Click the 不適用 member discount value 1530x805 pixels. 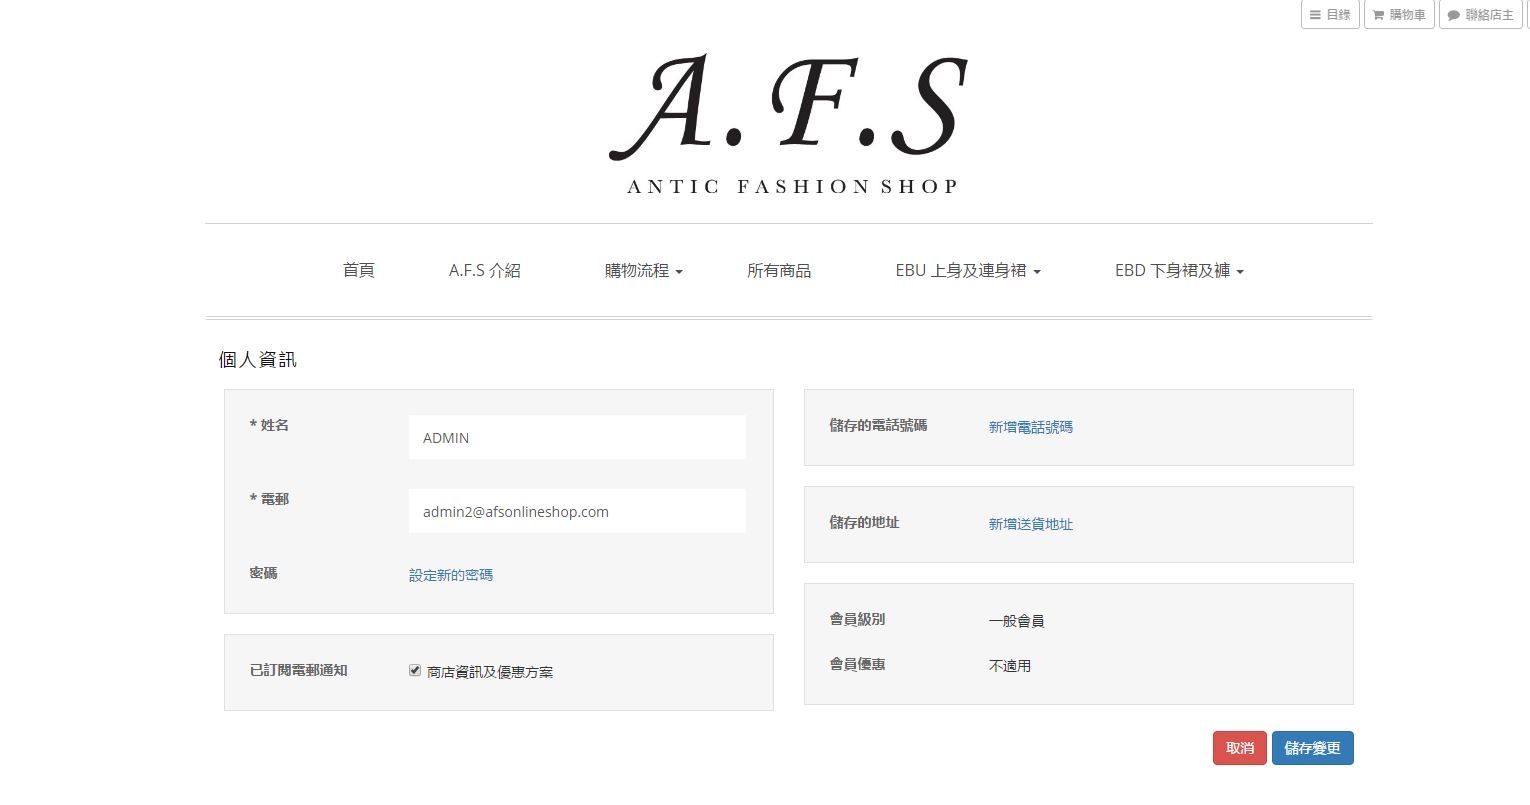tap(1010, 666)
